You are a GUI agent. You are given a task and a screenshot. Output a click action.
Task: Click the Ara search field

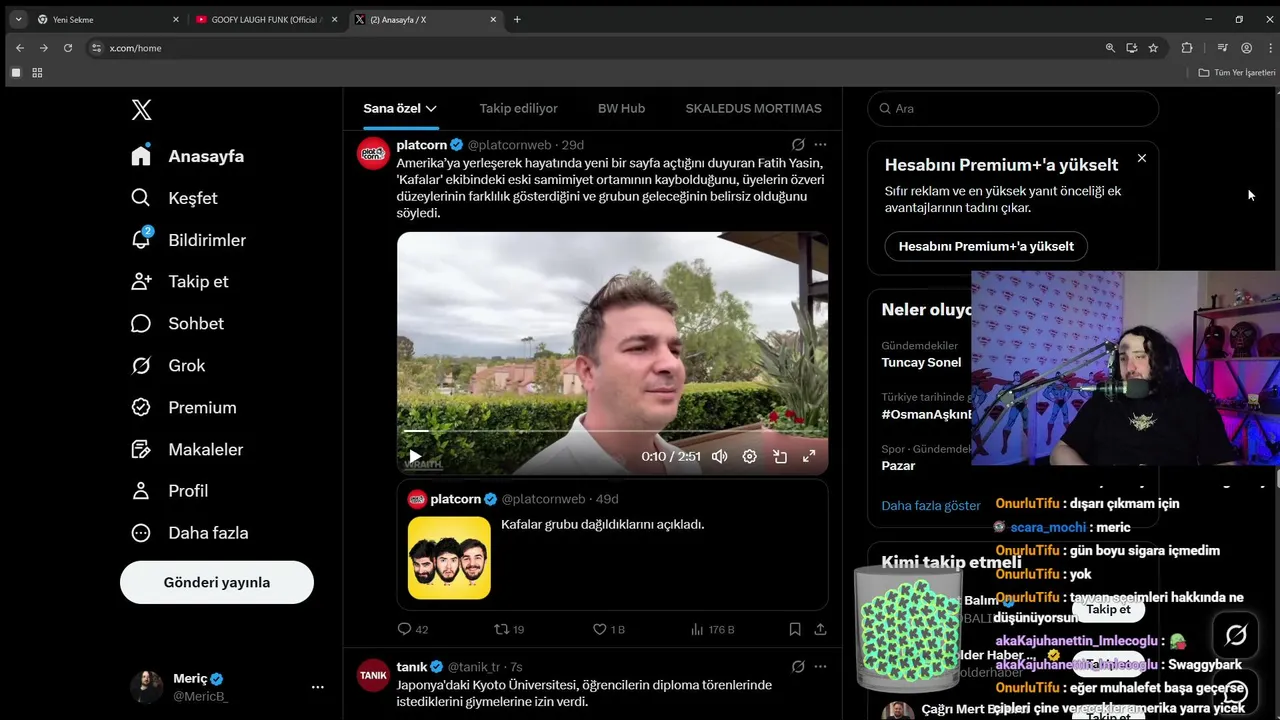[1013, 108]
